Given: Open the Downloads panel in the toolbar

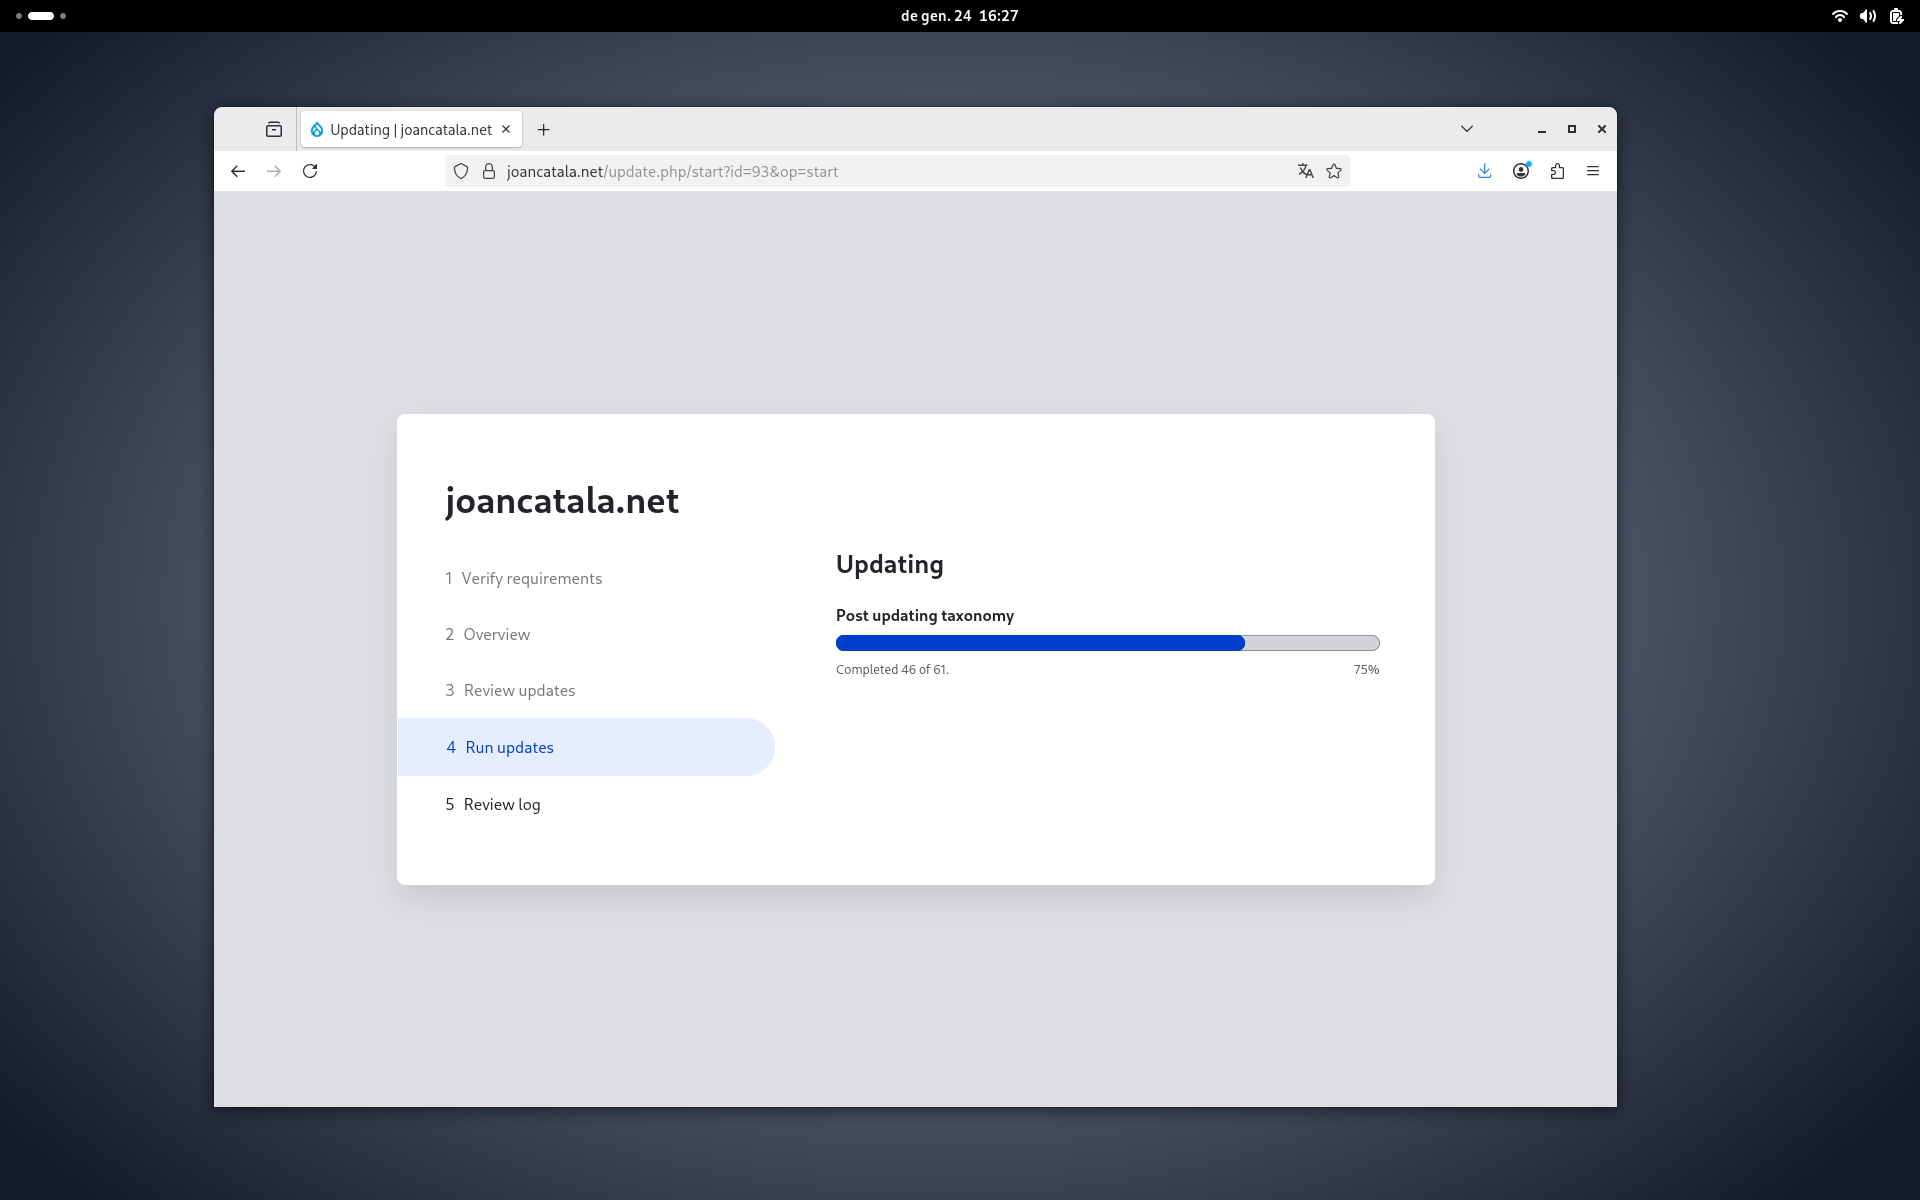Looking at the screenshot, I should click(x=1484, y=171).
